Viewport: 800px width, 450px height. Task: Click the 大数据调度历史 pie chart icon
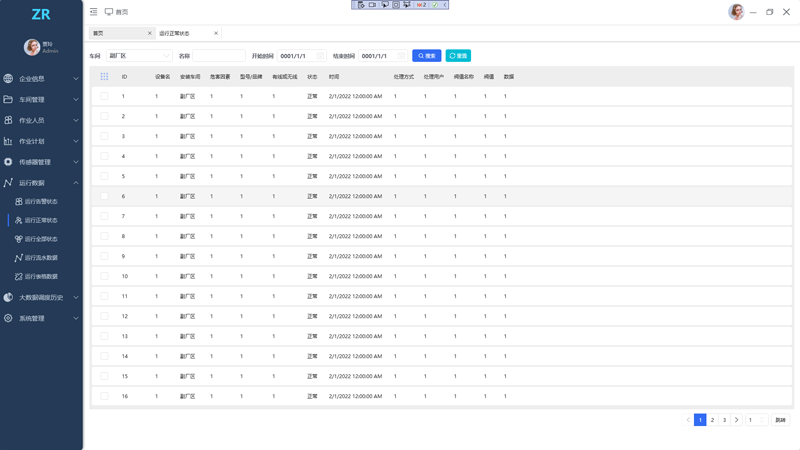pyautogui.click(x=8, y=297)
